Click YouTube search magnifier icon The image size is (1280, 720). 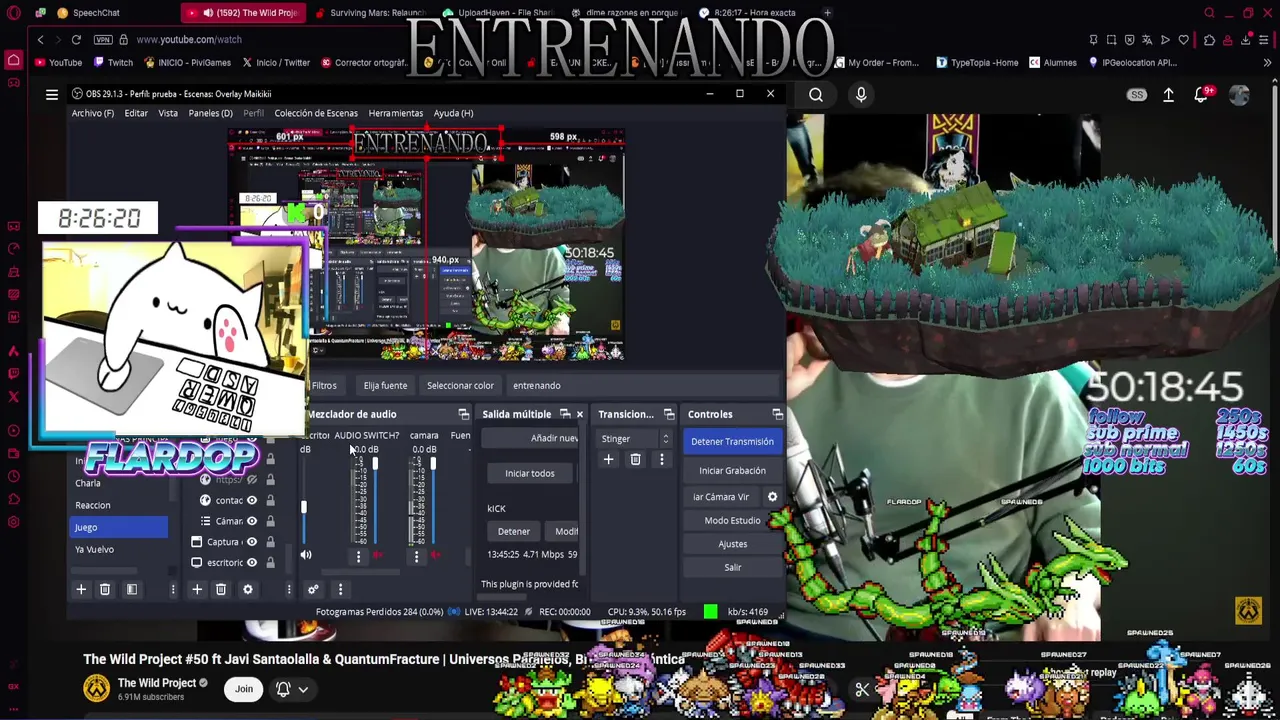click(x=816, y=95)
